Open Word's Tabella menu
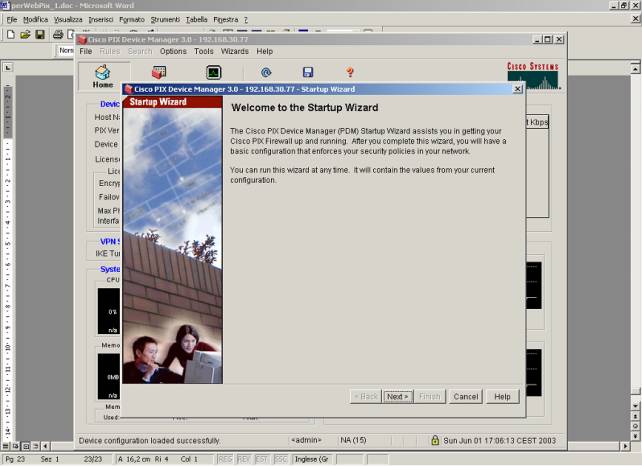 coord(197,19)
